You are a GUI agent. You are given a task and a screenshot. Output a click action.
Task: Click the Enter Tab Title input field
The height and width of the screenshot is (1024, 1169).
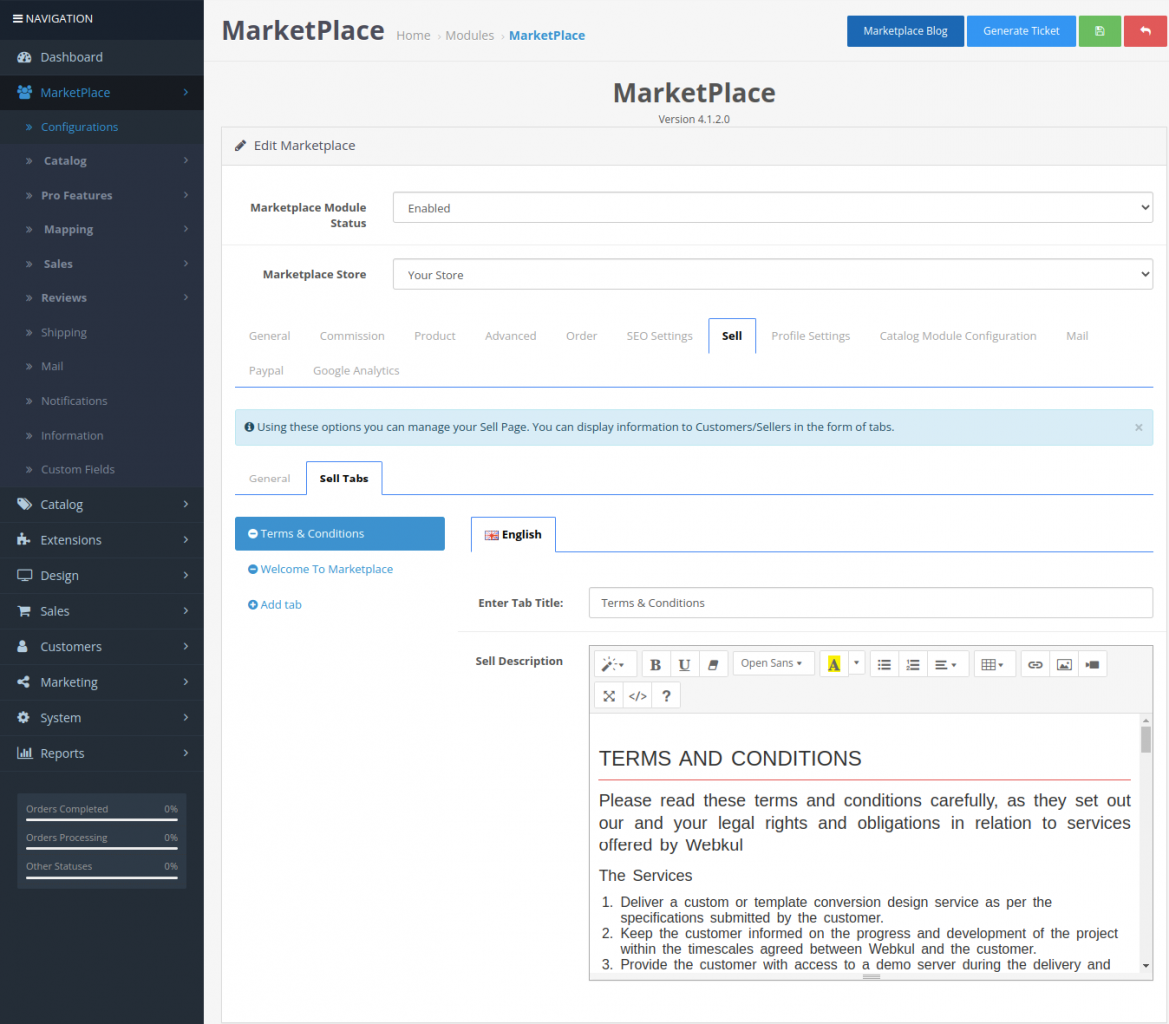click(x=870, y=603)
